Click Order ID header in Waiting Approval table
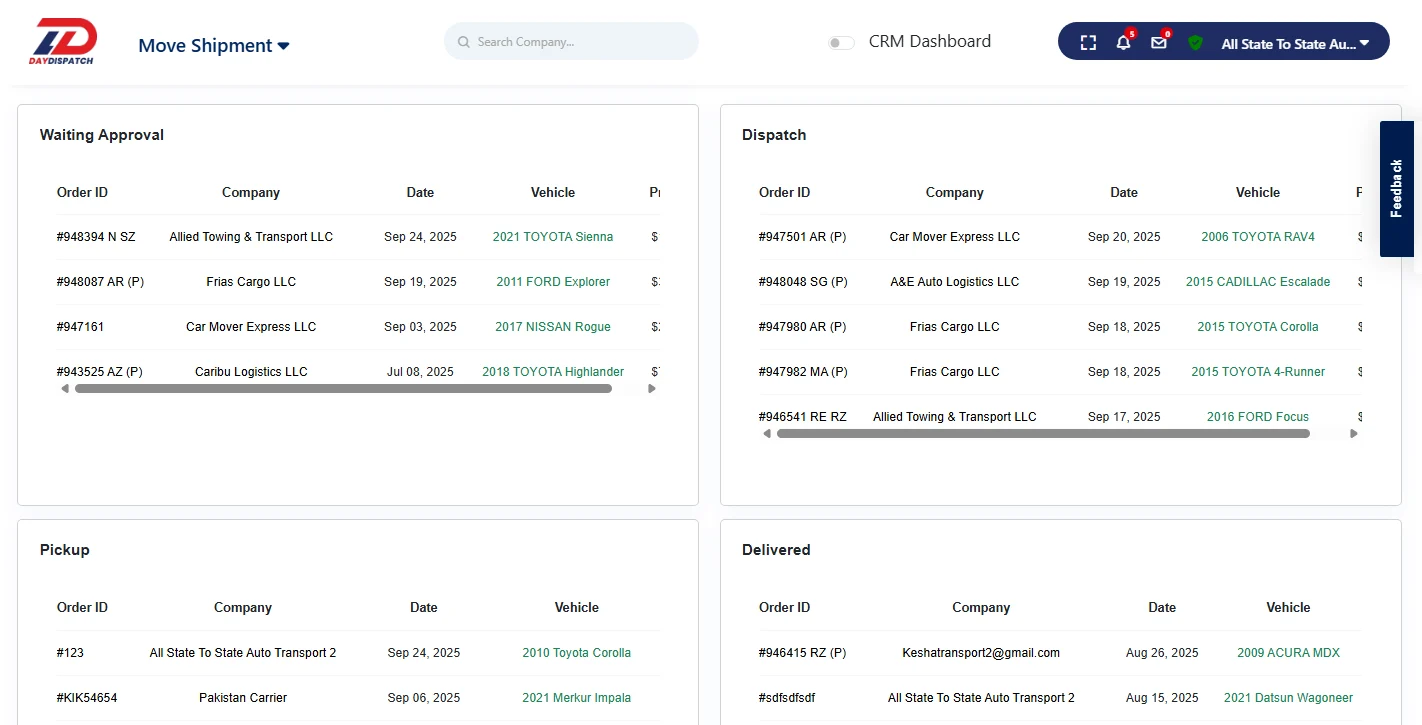Viewport: 1422px width, 725px height. [x=82, y=192]
